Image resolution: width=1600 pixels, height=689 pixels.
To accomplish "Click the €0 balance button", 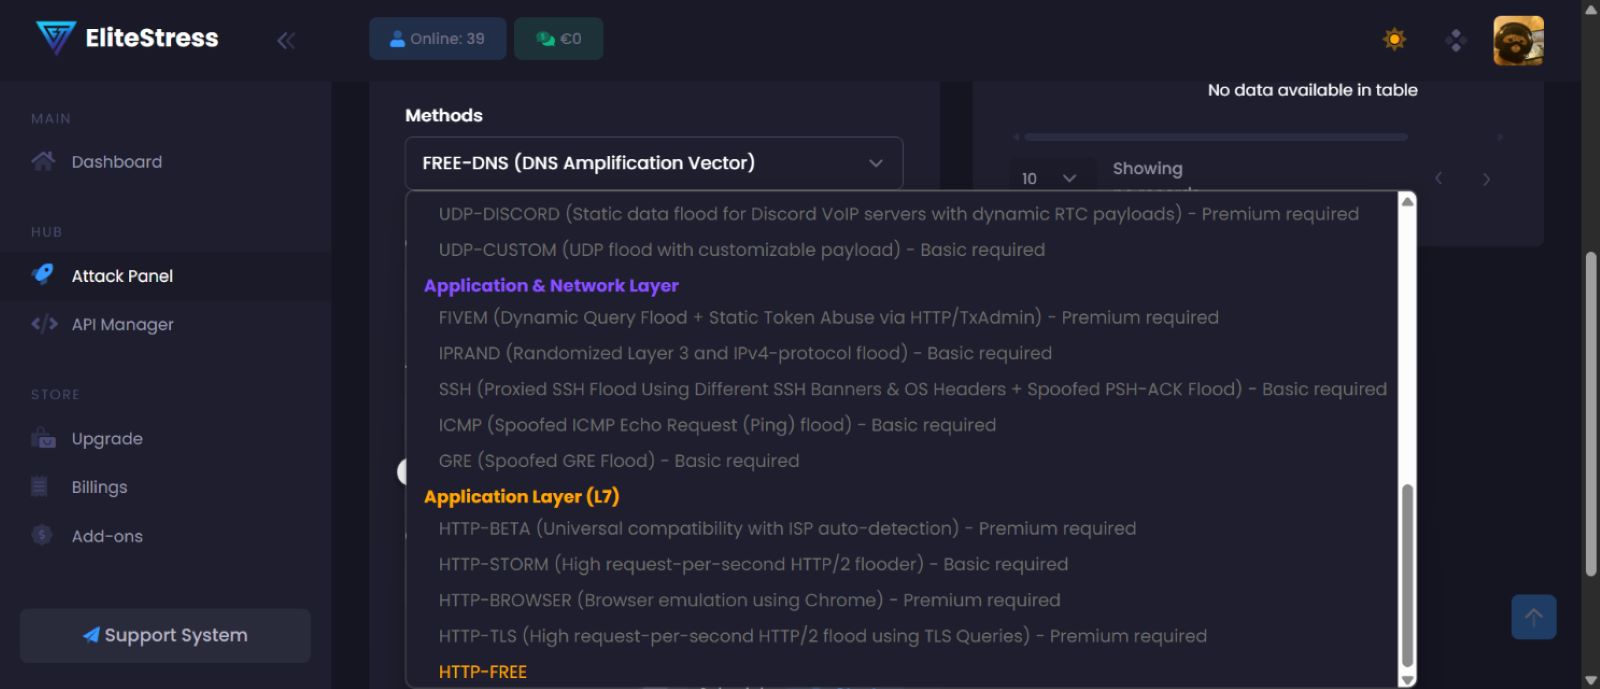I will coord(558,39).
